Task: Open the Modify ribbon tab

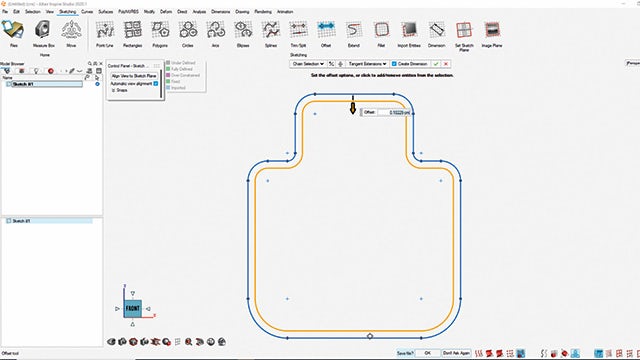Action: (x=149, y=12)
